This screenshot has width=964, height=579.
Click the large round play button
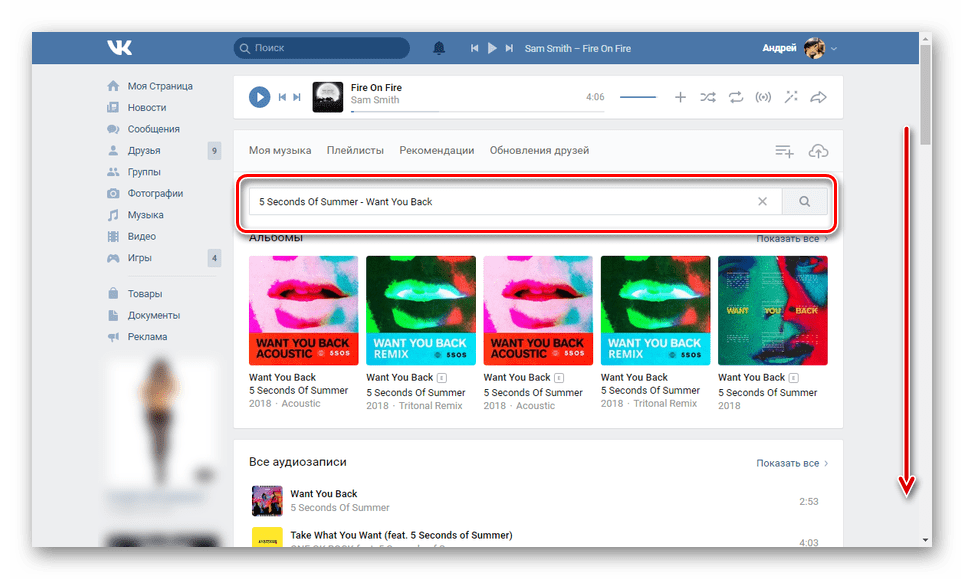coord(259,97)
